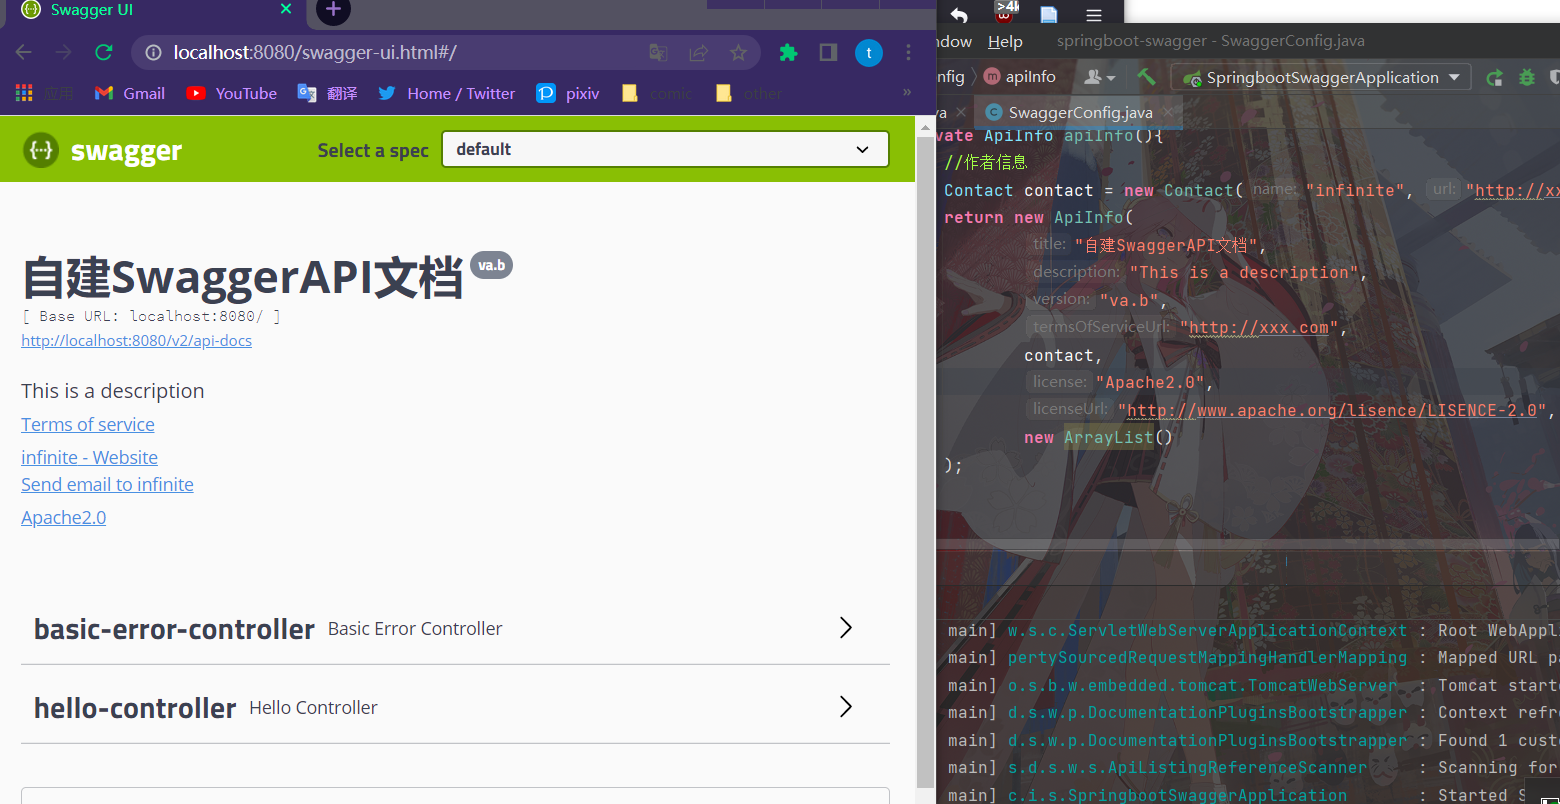Image resolution: width=1560 pixels, height=804 pixels.
Task: Build project with the hammer icon
Action: coord(1146,77)
